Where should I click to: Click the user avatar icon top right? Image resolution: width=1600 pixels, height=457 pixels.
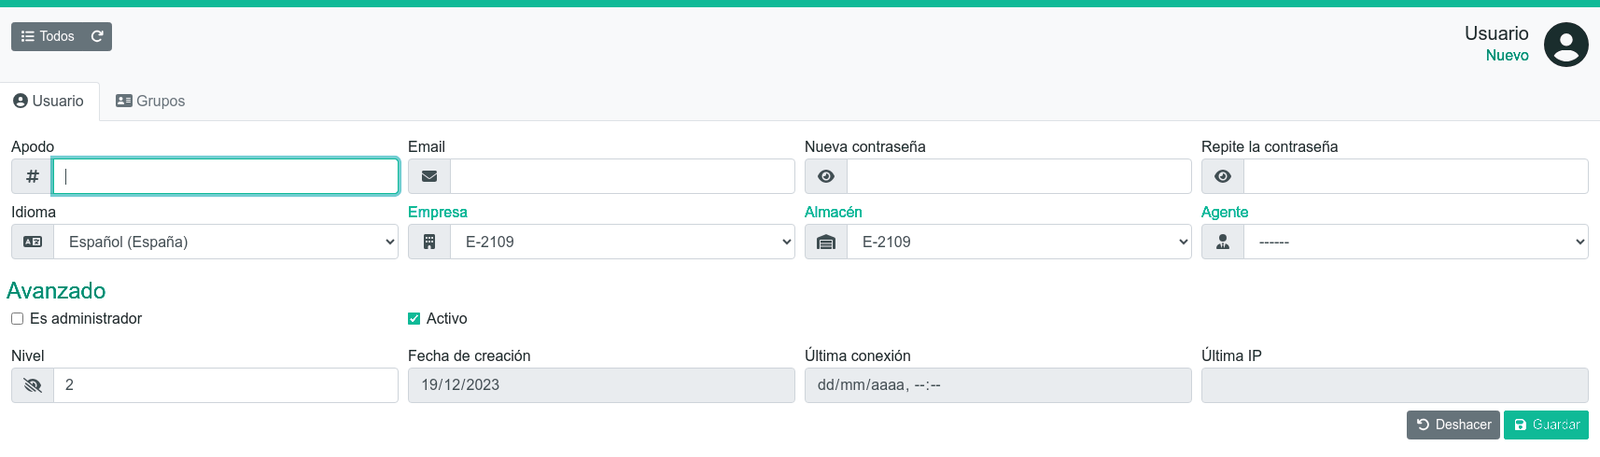click(1566, 45)
